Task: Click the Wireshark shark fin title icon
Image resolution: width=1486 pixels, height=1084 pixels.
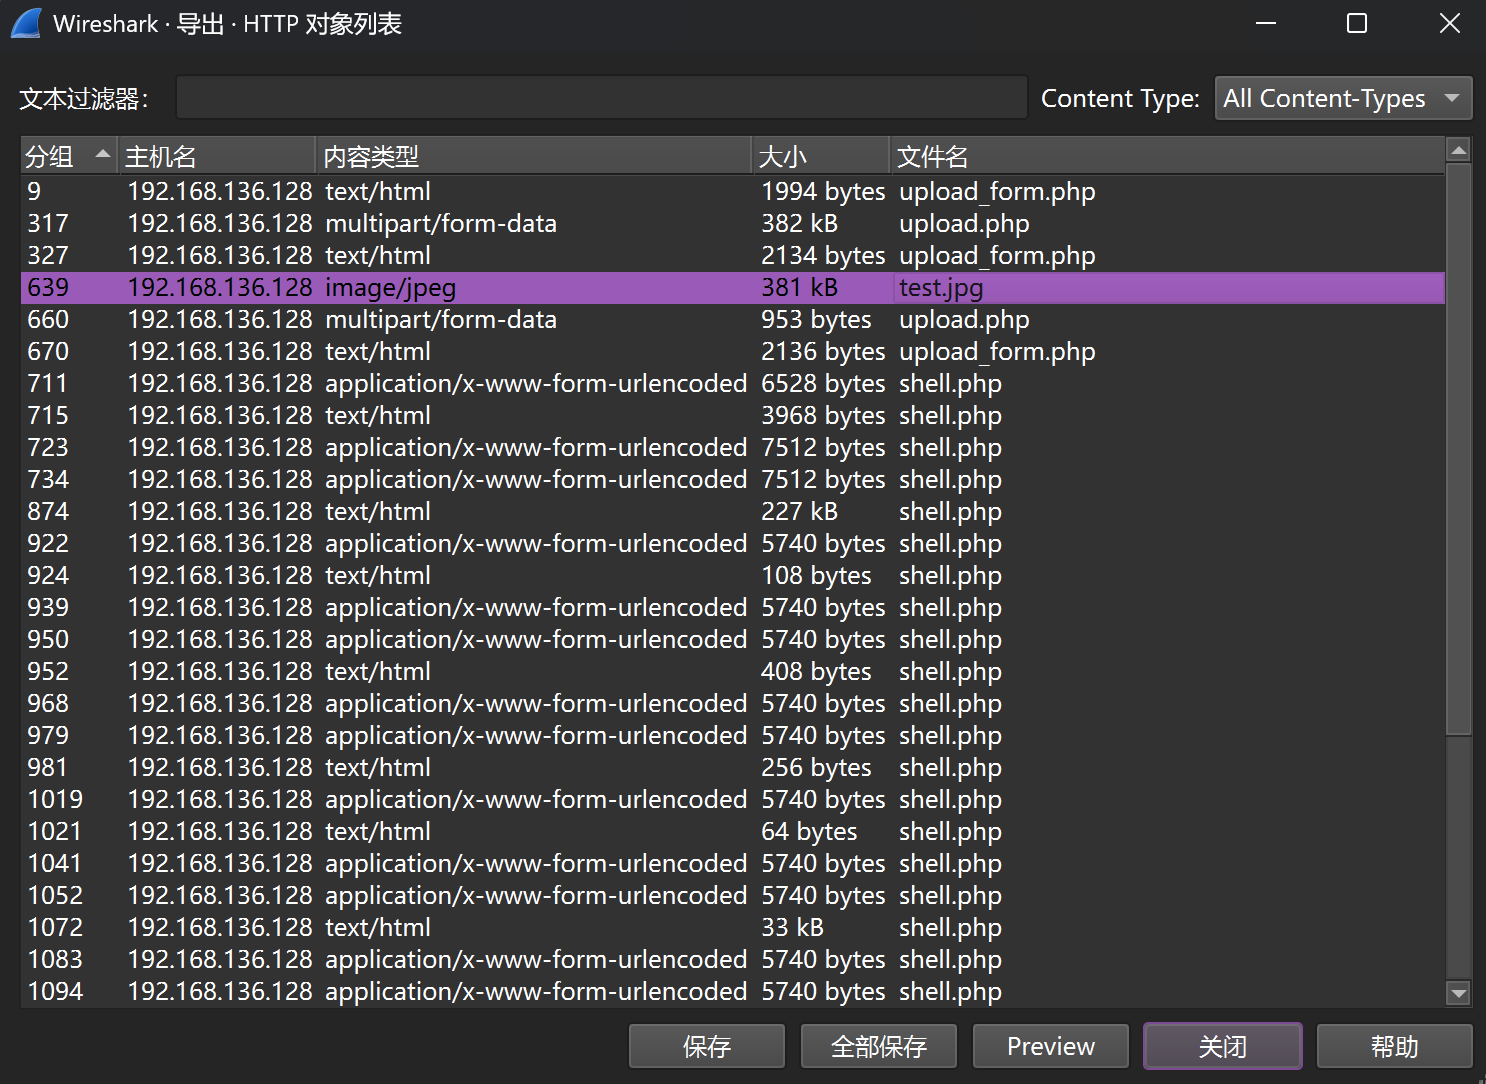Action: (x=26, y=23)
